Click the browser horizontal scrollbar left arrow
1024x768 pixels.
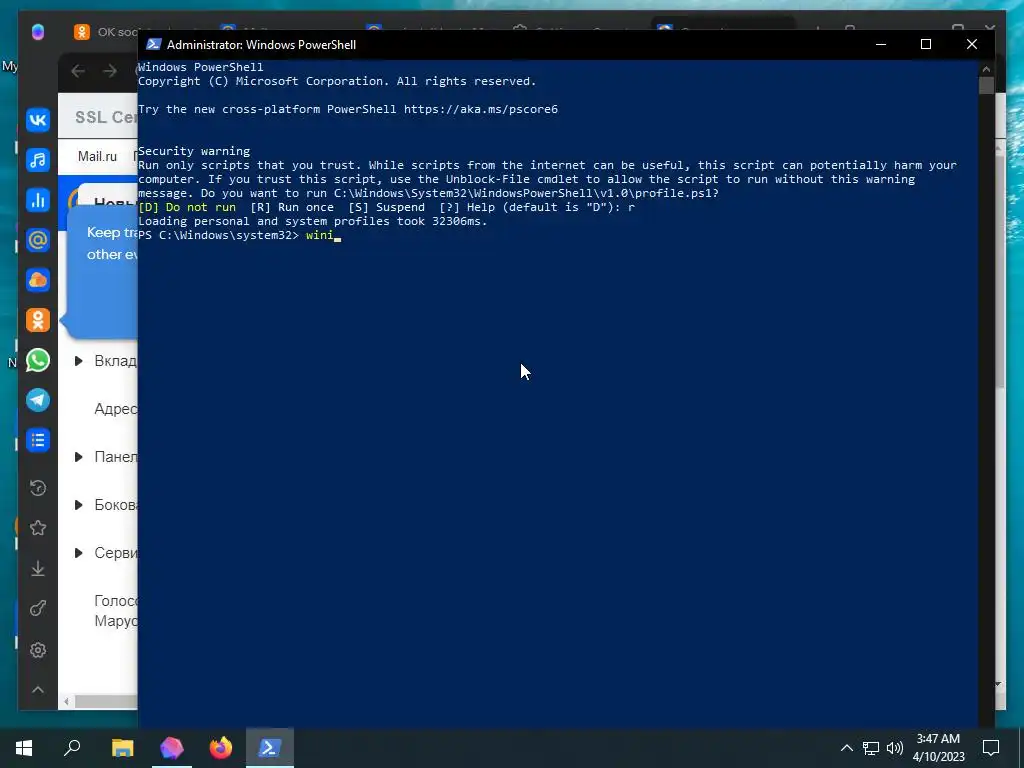66,702
